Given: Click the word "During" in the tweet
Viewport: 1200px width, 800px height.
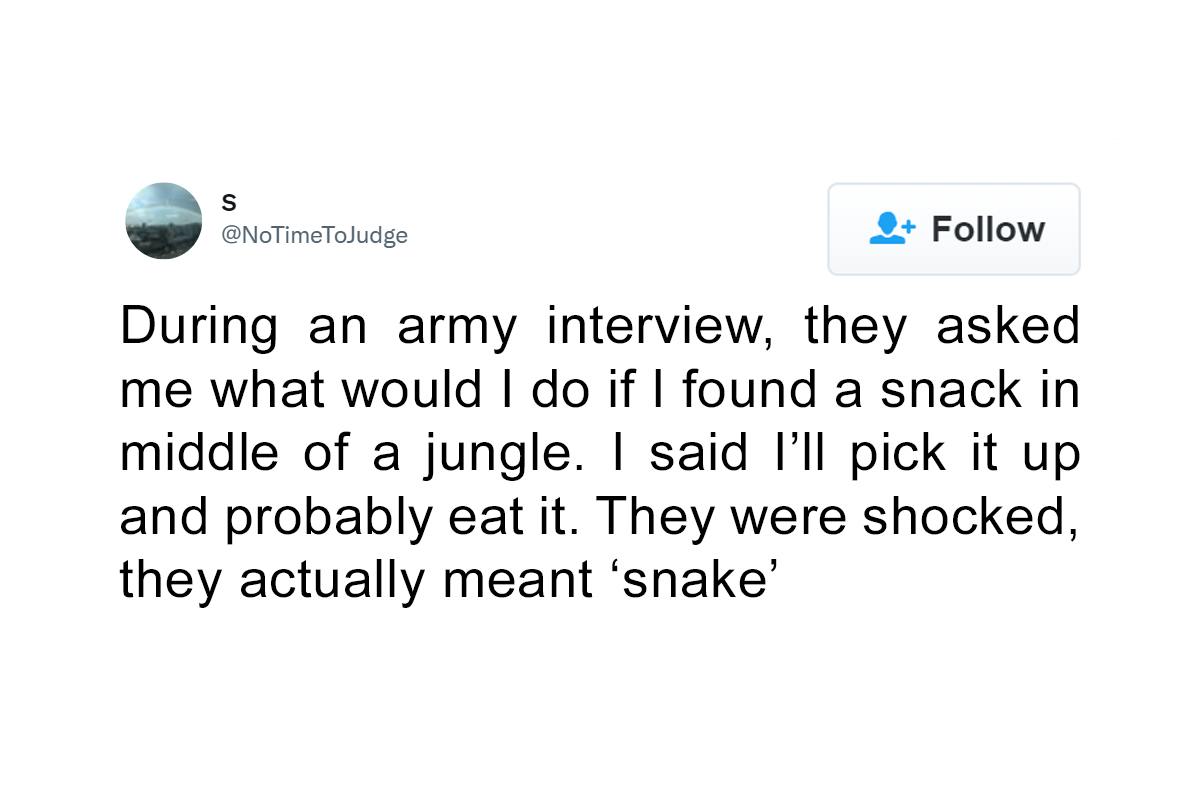Looking at the screenshot, I should pyautogui.click(x=199, y=329).
